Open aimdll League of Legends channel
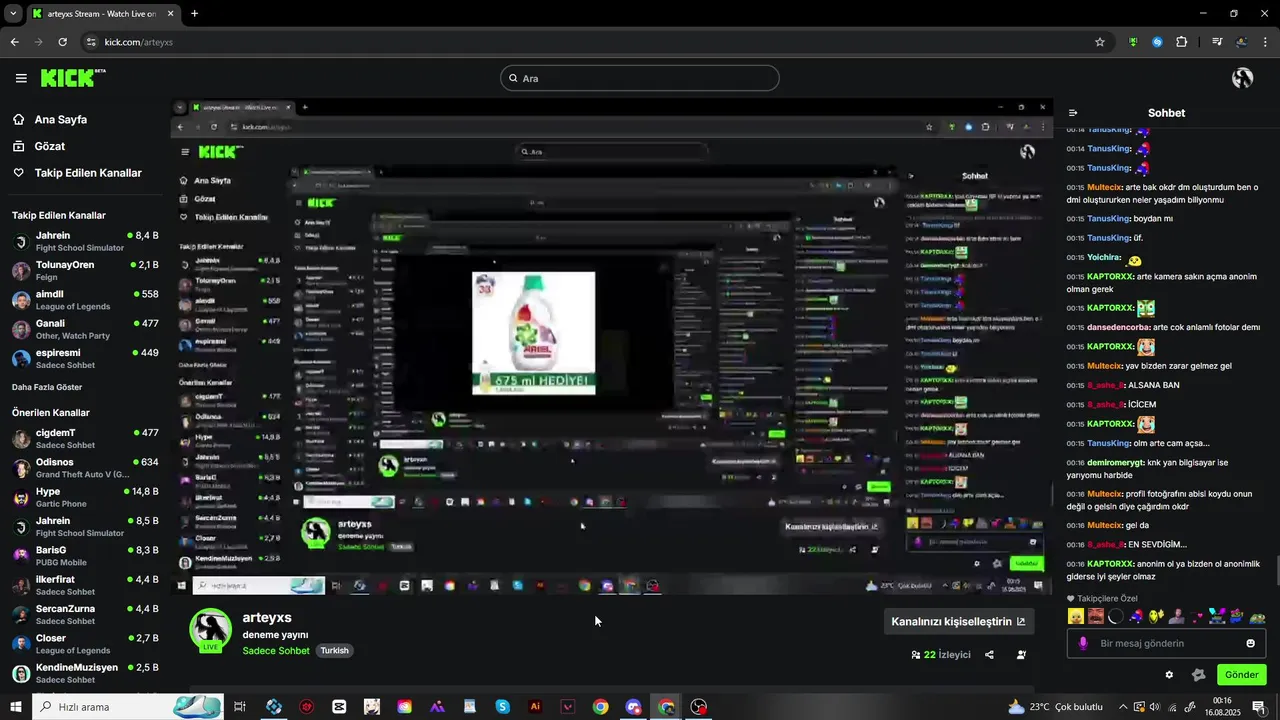Viewport: 1280px width, 720px height. (86, 300)
